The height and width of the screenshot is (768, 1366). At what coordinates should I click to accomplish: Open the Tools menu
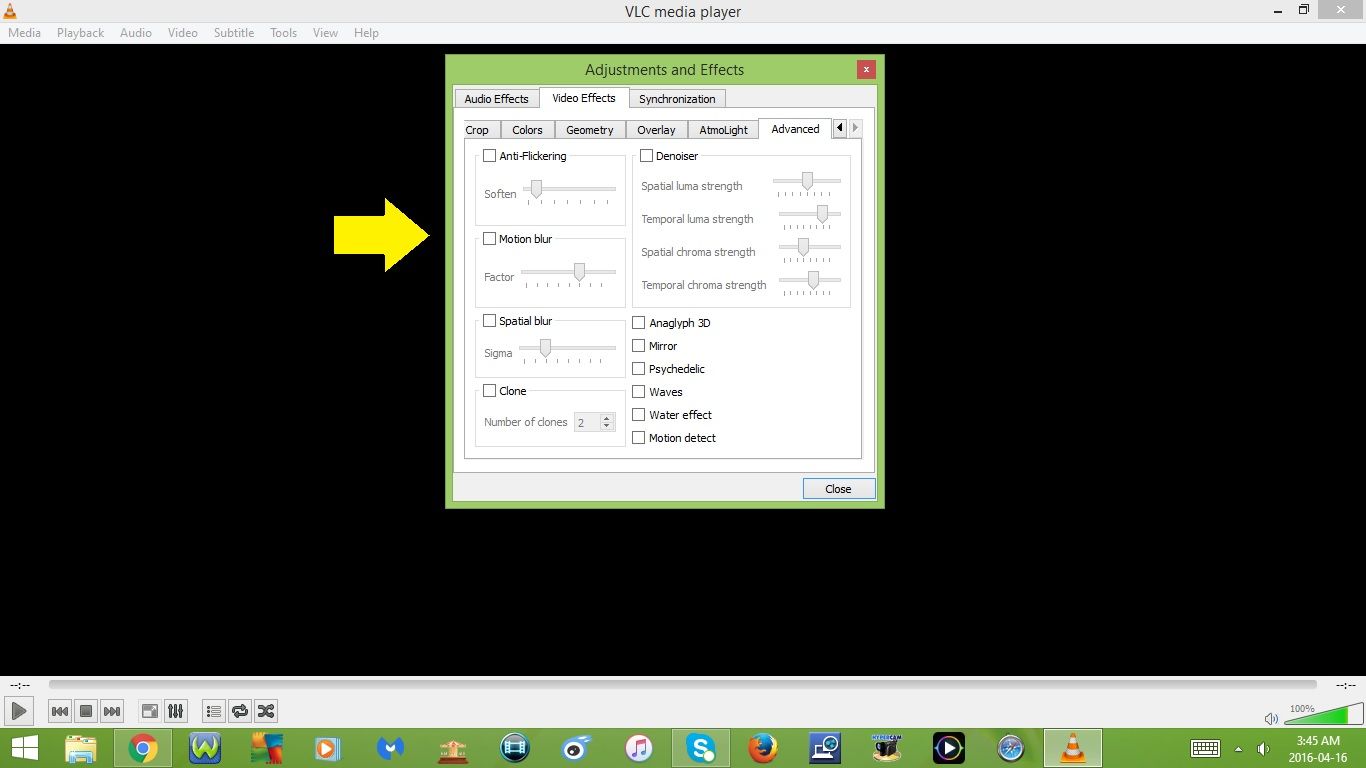point(283,32)
